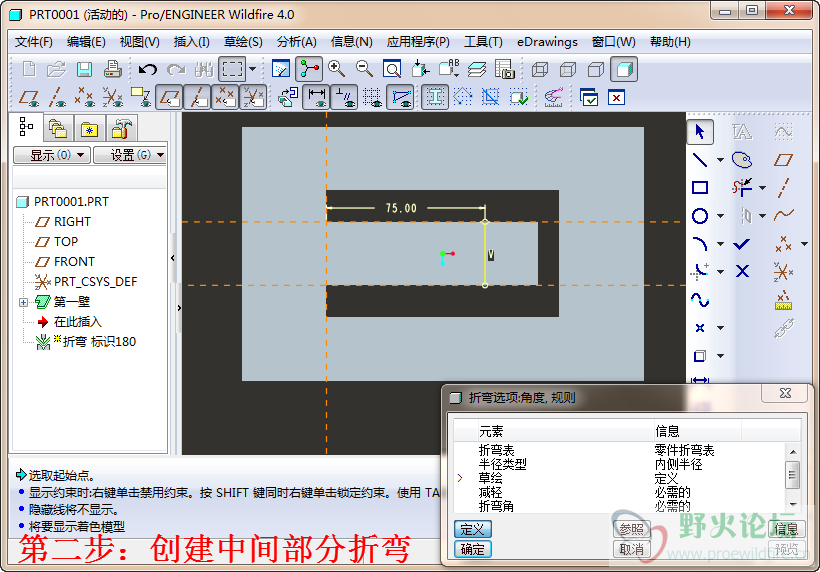820x572 pixels.
Task: Toggle No Hidden display mode
Action: pyautogui.click(x=596, y=69)
